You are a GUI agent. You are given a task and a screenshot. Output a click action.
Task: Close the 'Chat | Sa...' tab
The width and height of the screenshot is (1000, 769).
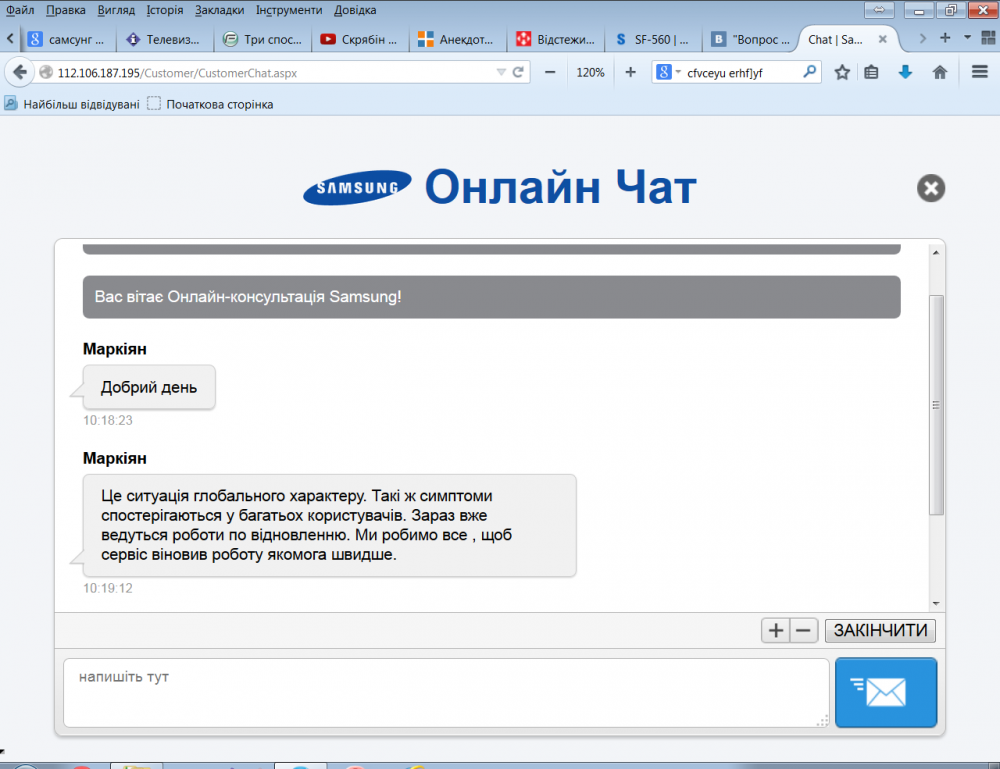[x=883, y=39]
